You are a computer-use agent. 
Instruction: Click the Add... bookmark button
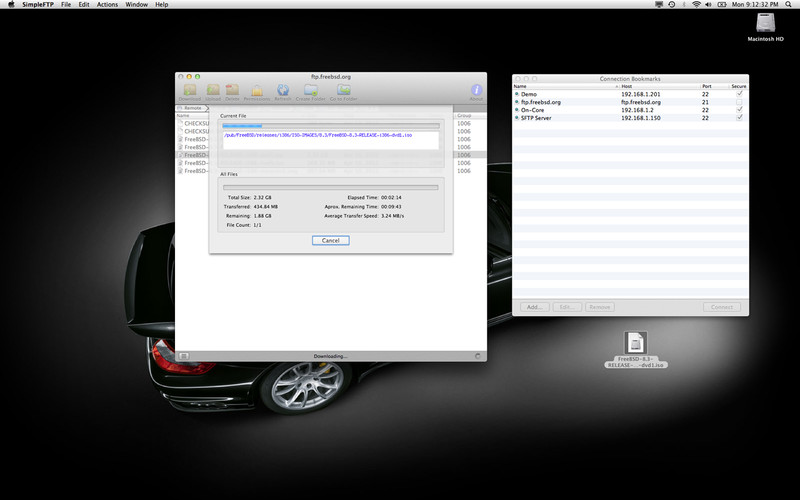click(534, 307)
